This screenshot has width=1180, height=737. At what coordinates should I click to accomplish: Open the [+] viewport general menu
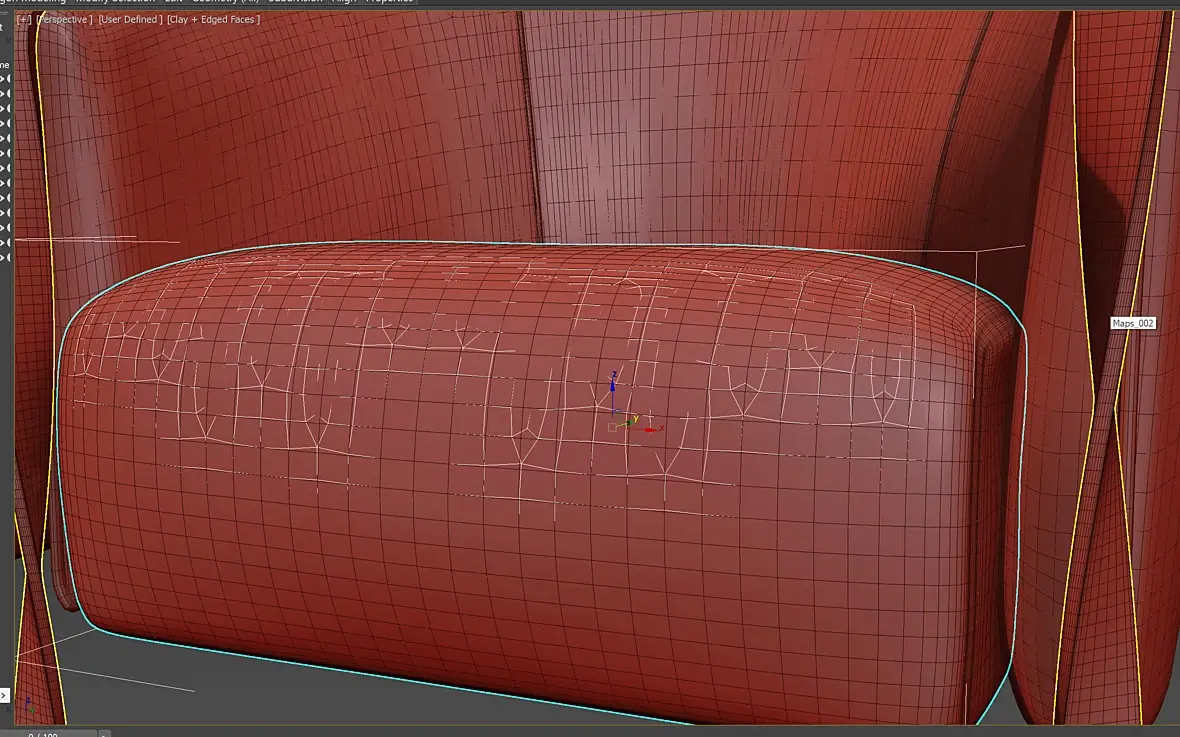tap(24, 20)
